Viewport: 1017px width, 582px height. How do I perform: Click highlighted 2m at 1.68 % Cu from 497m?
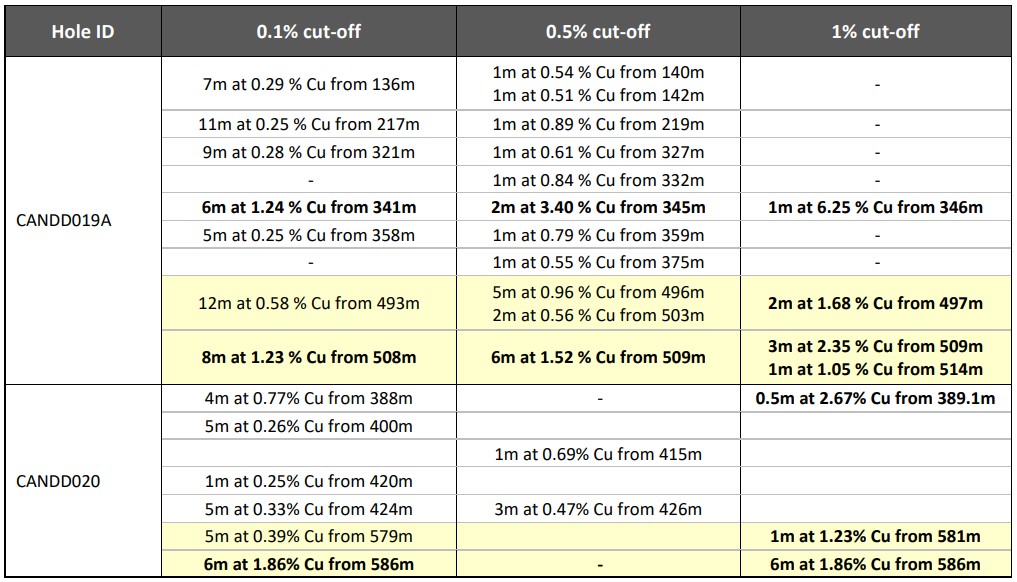876,303
